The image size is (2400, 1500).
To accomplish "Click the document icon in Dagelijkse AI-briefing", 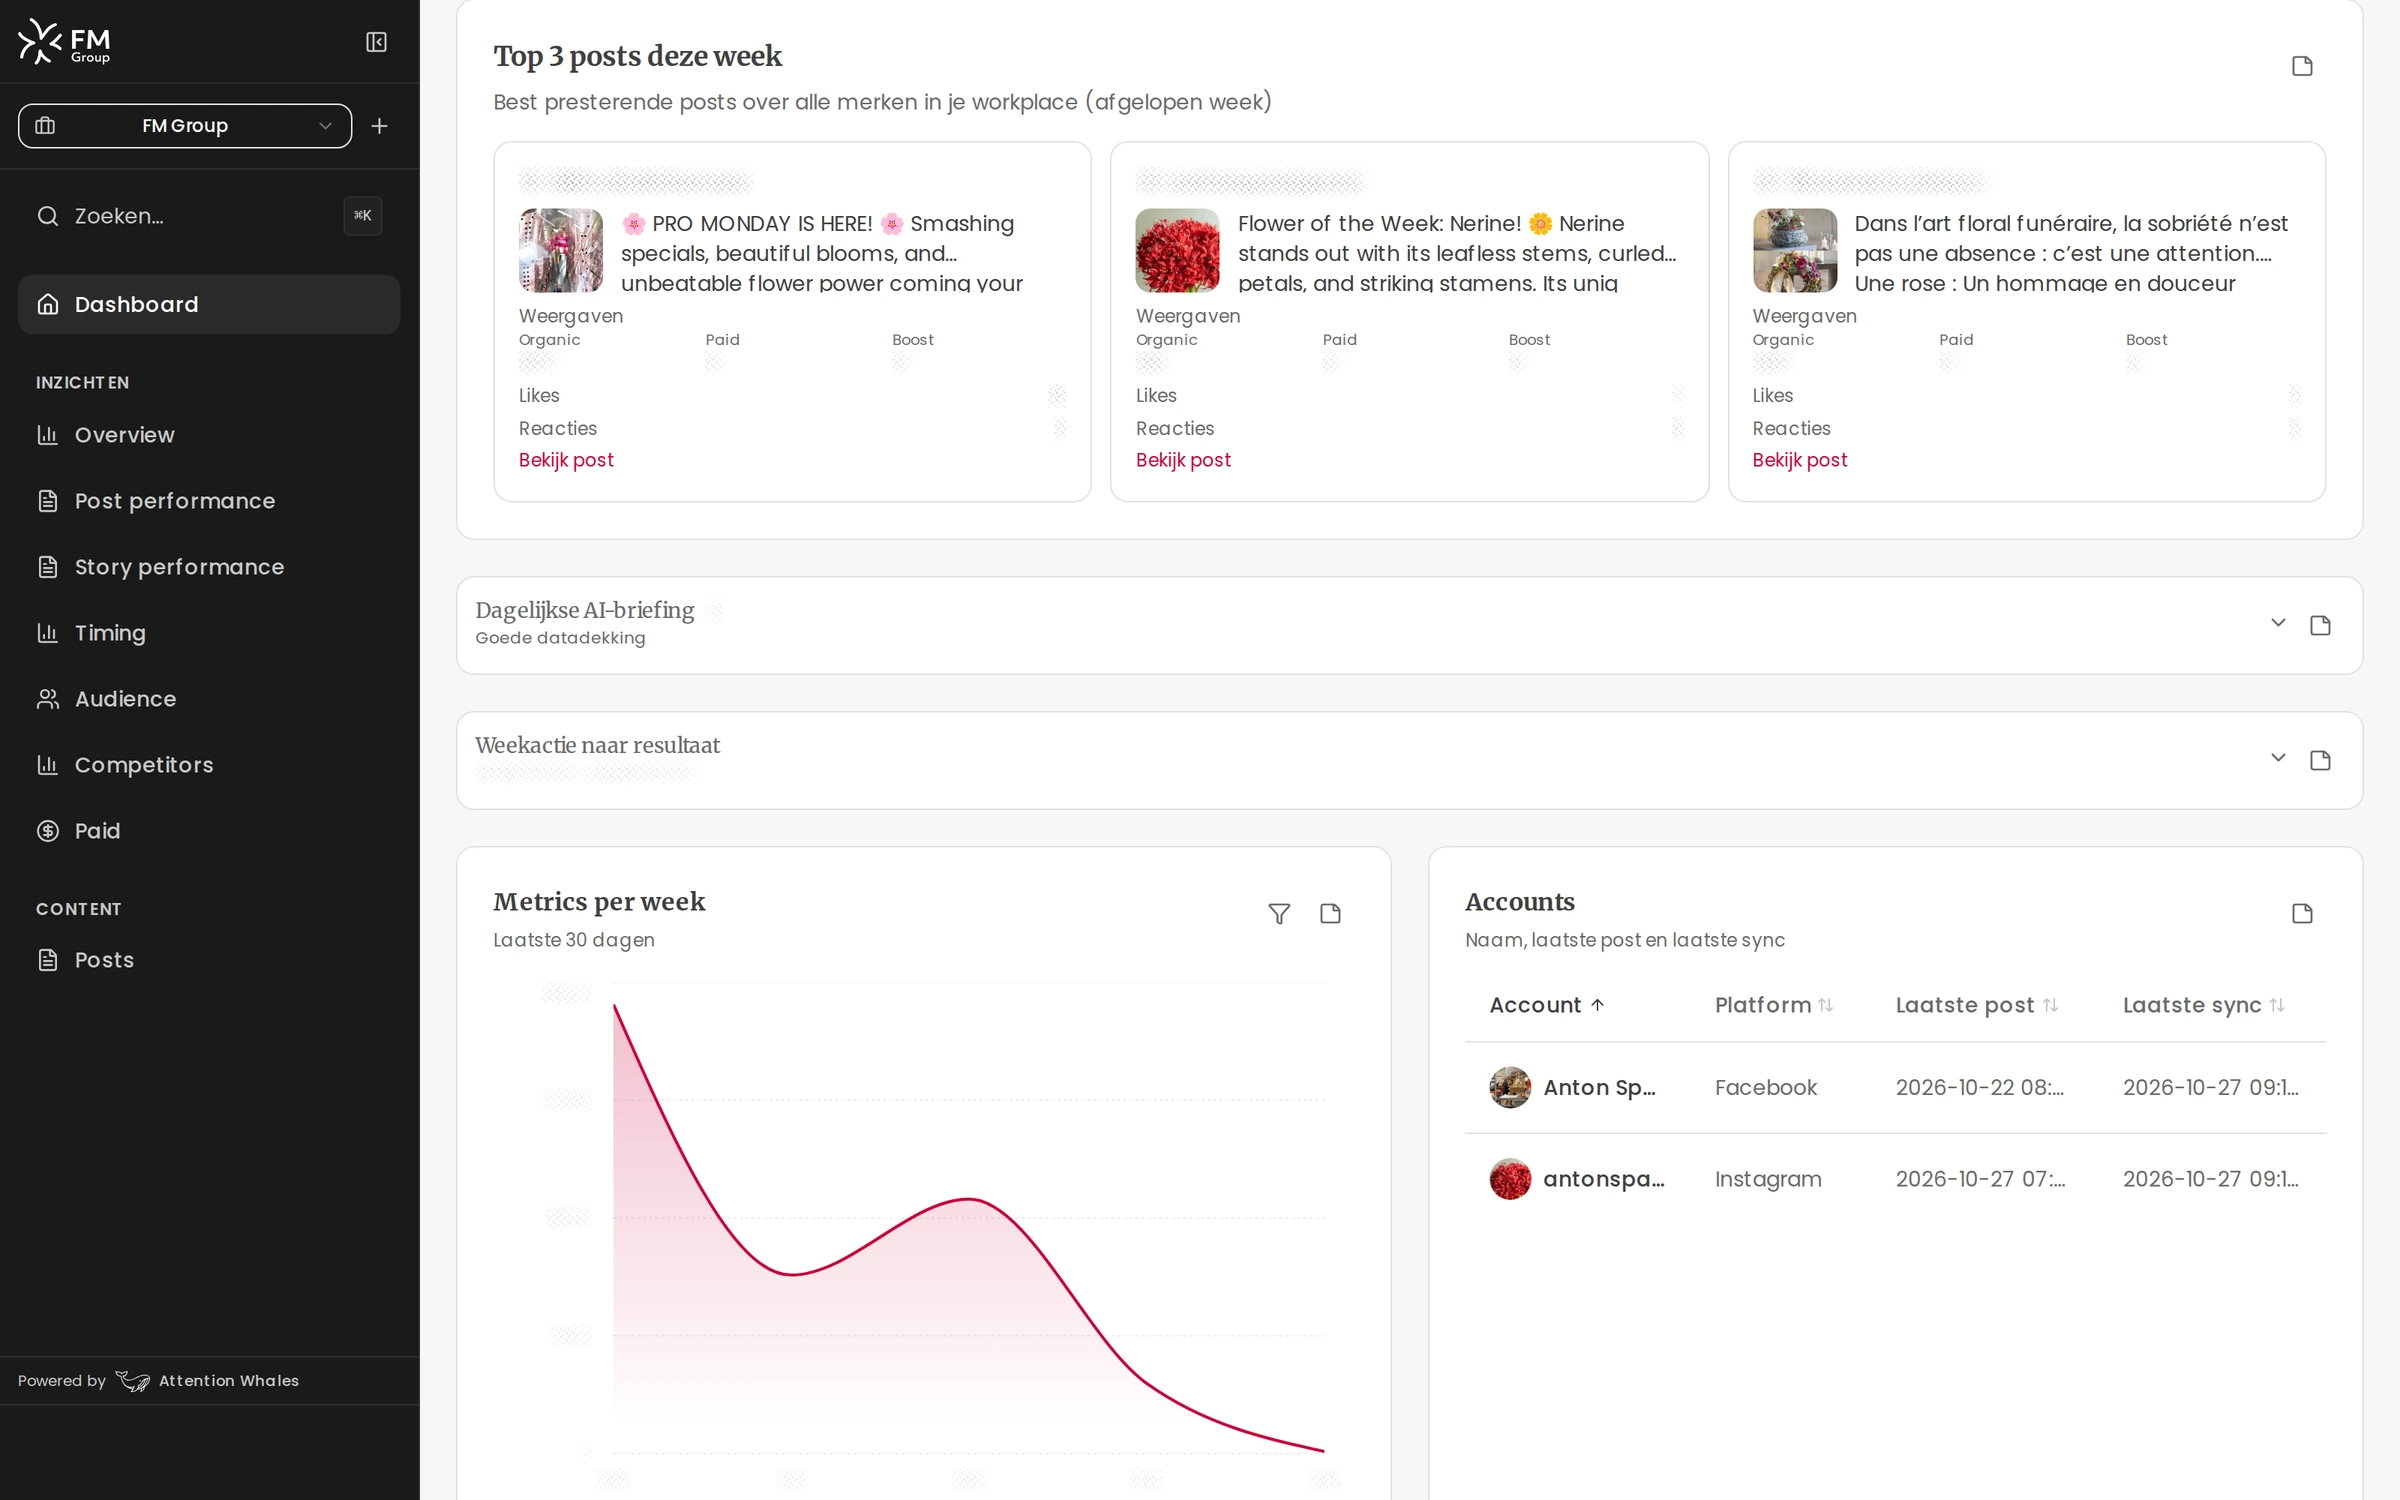I will (2320, 625).
